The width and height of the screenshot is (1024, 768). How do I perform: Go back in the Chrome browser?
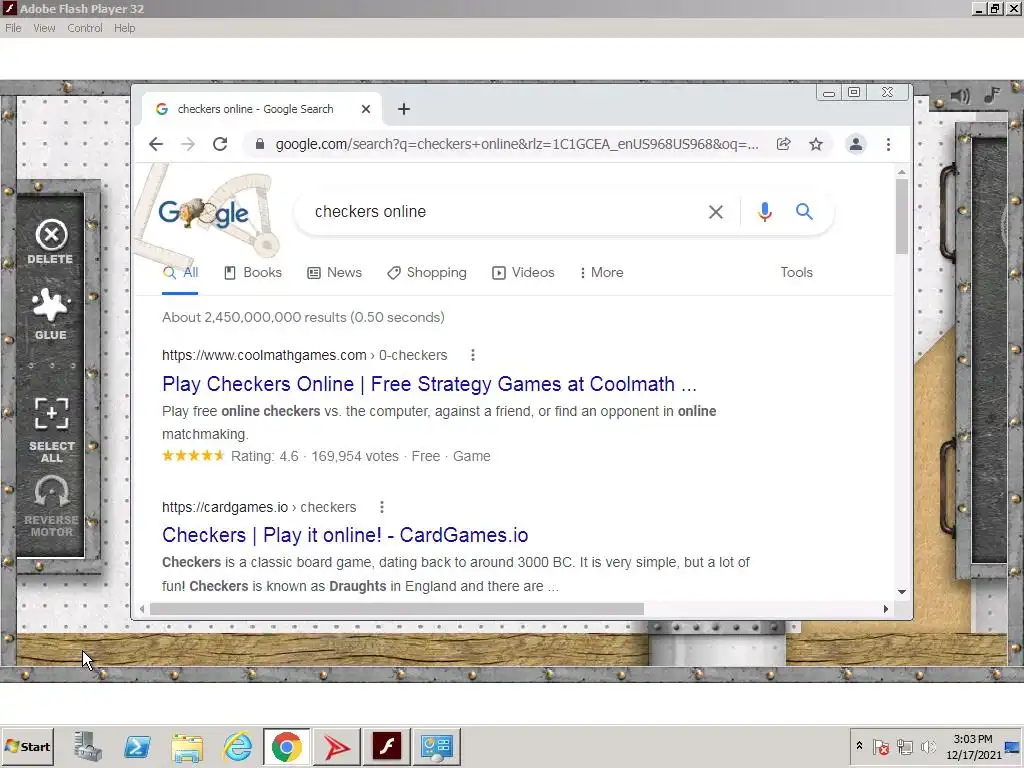pos(155,144)
